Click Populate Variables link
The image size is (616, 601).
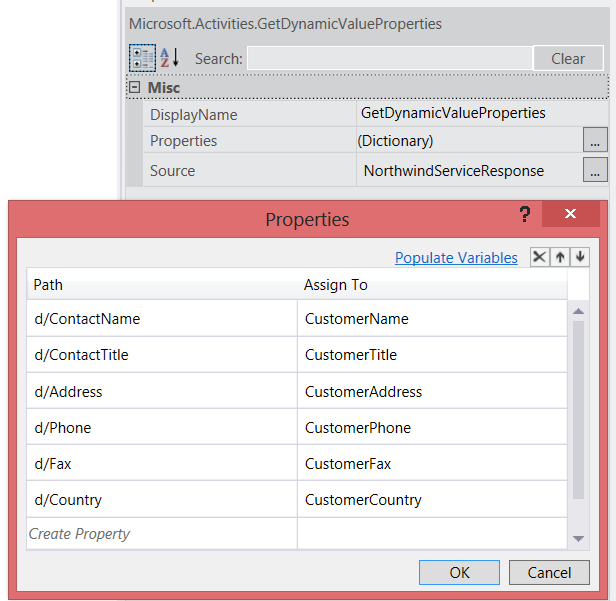[x=456, y=258]
